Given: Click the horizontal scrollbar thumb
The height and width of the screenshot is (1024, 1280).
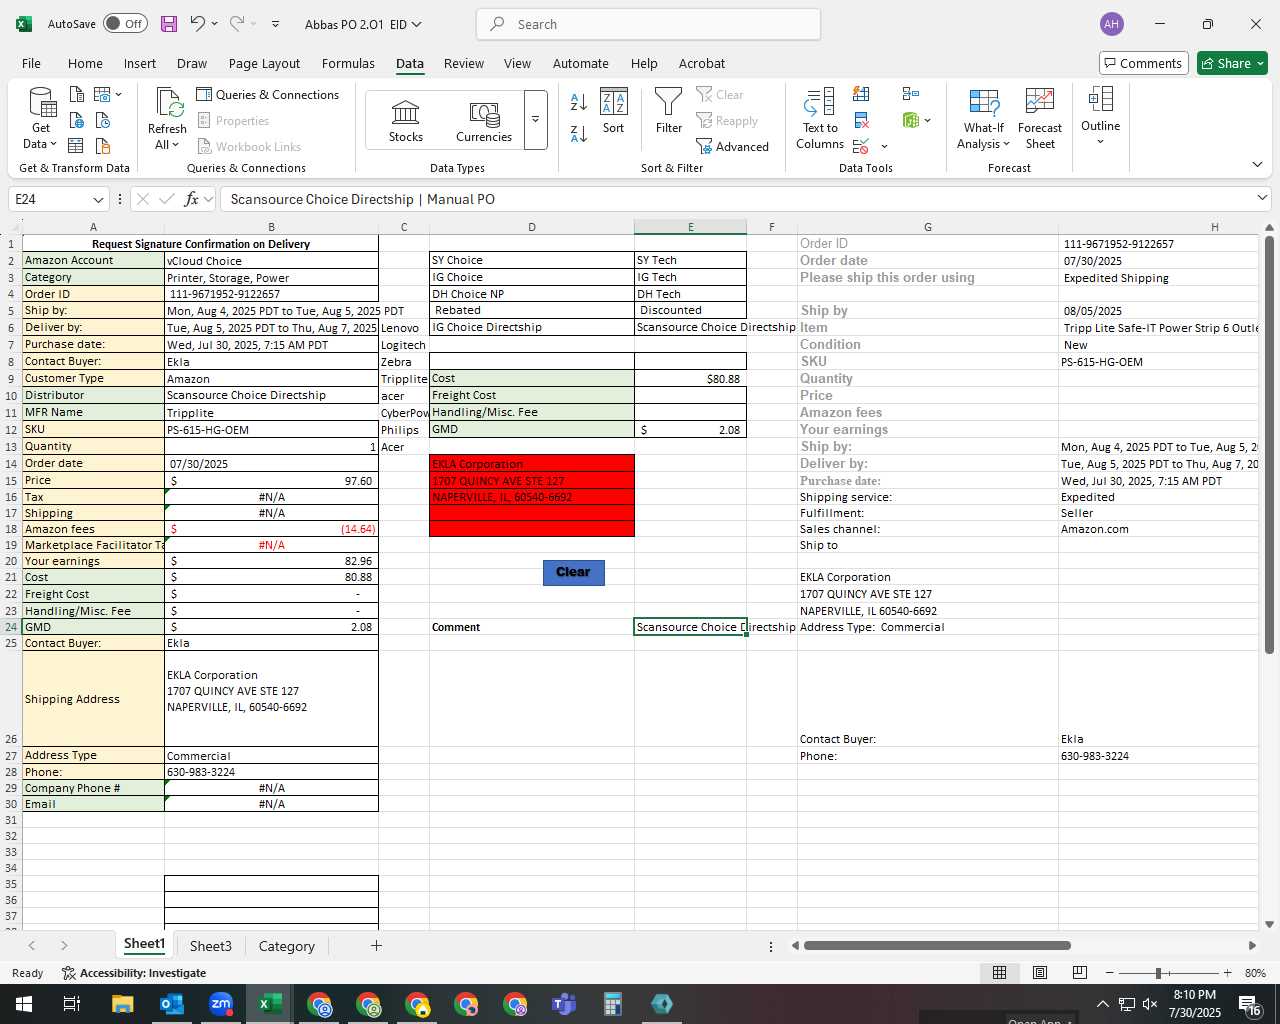Looking at the screenshot, I should click(937, 945).
